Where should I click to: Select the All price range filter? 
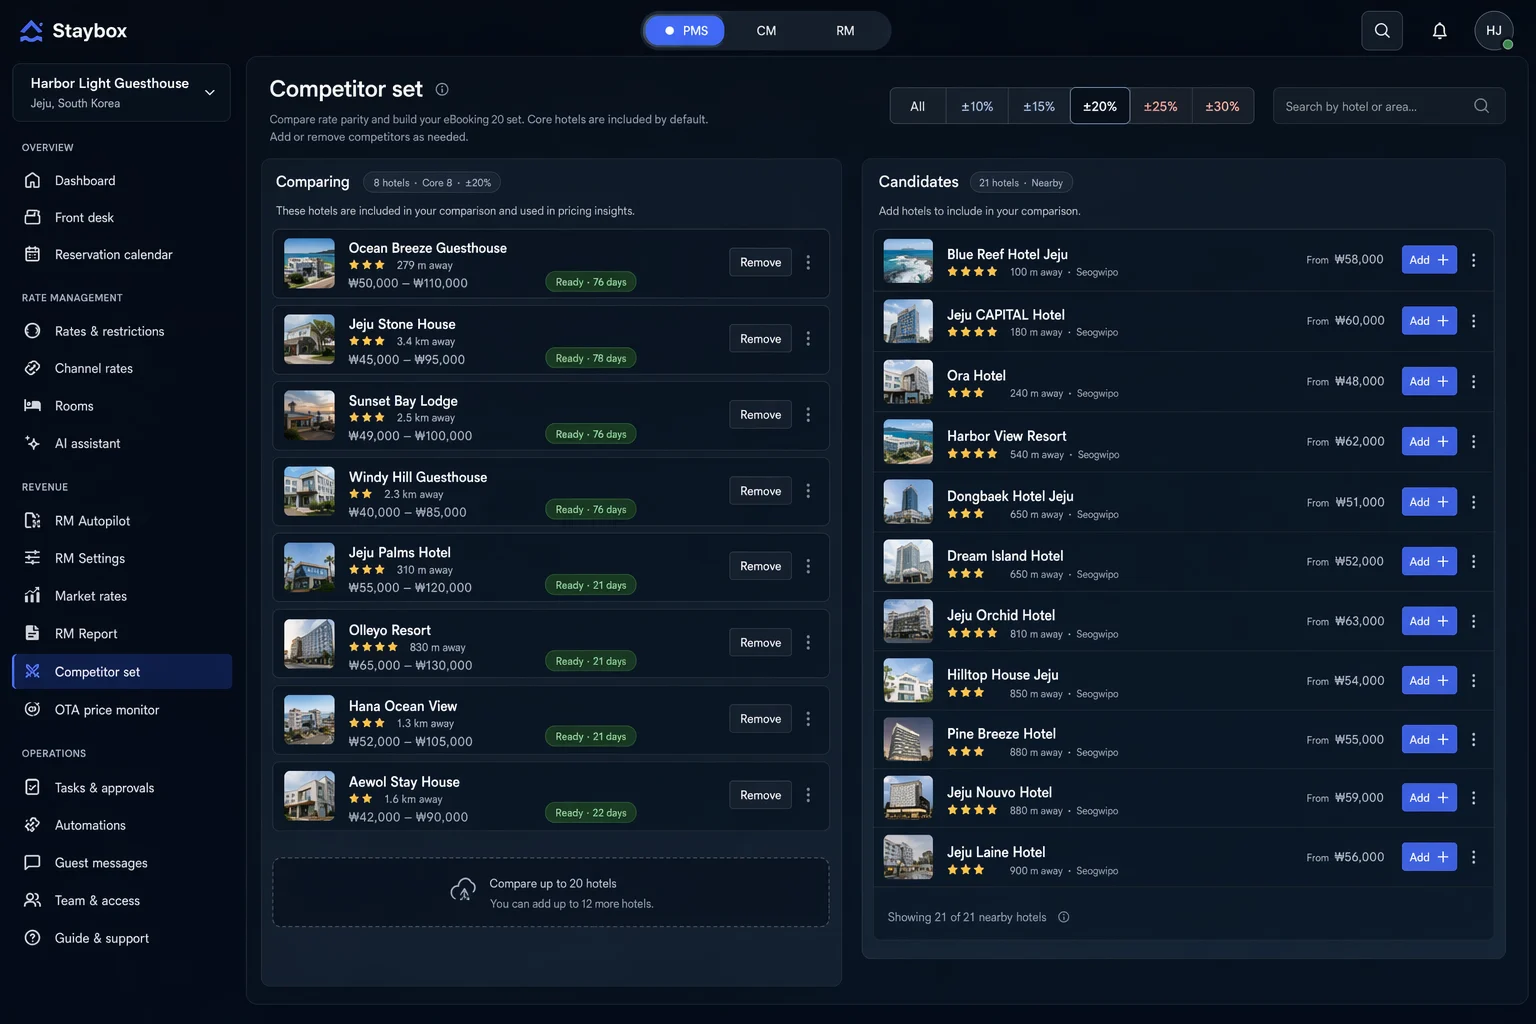pyautogui.click(x=918, y=106)
